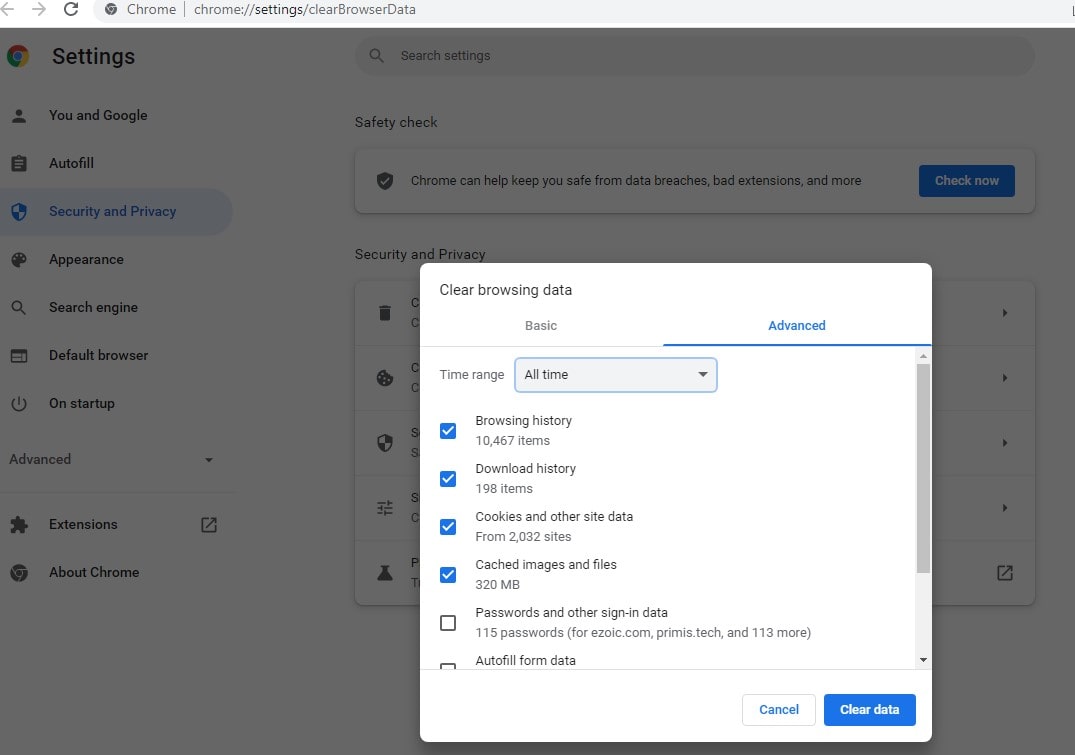Click the Appearance palette icon
The height and width of the screenshot is (755, 1075).
click(x=20, y=259)
